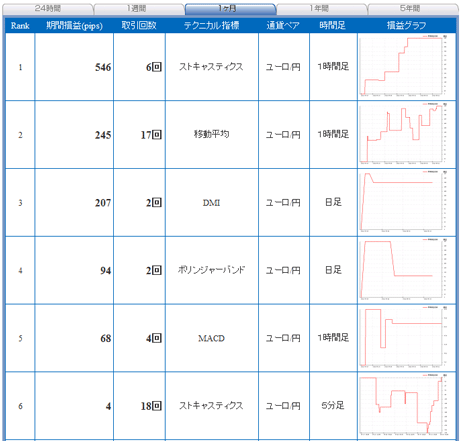Click rank number 4 in the Rank column
This screenshot has height=441, width=460.
coord(20,270)
